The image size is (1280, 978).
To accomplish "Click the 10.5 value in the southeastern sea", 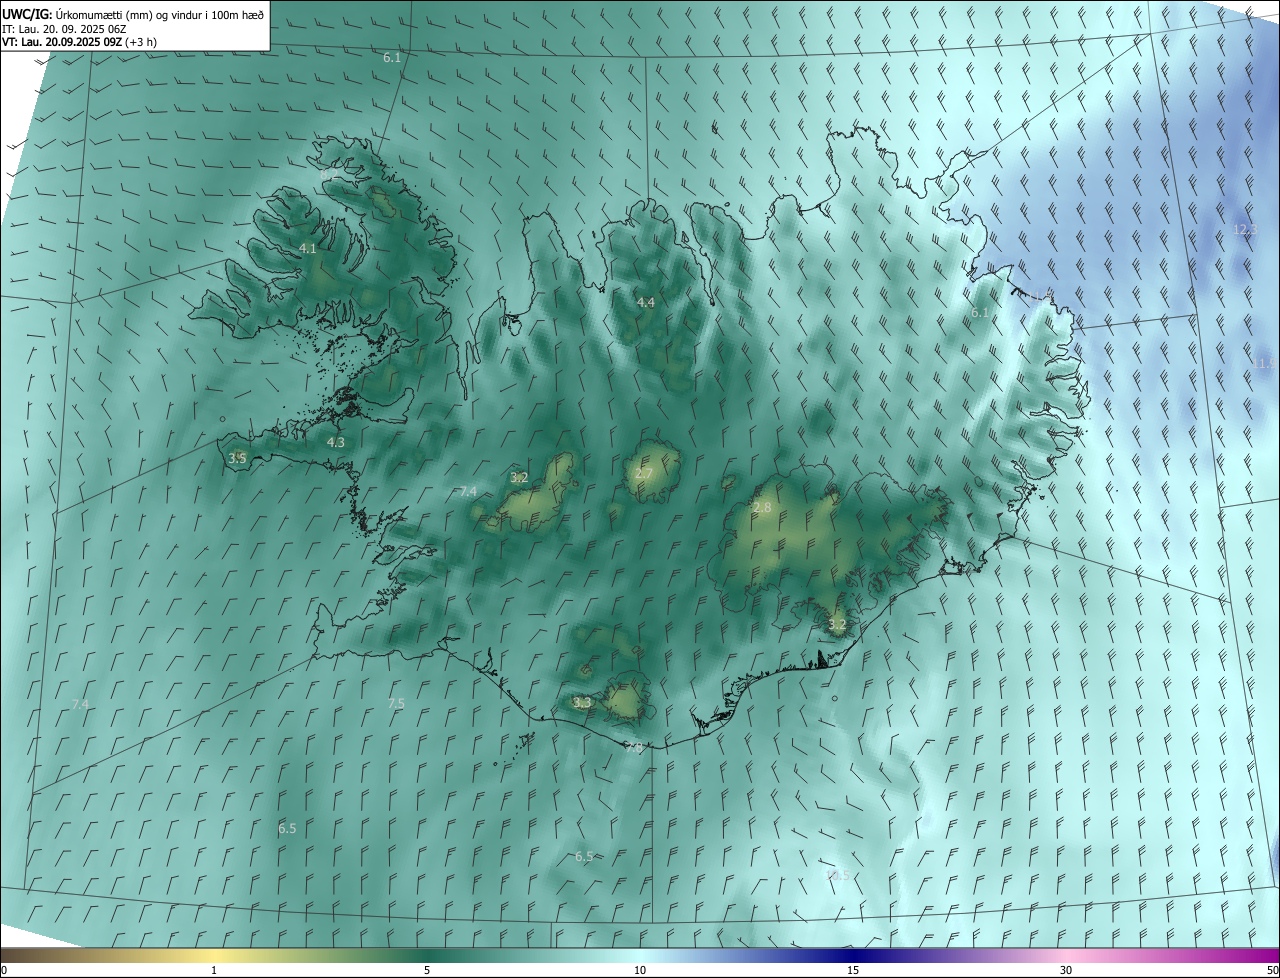I will 837,875.
